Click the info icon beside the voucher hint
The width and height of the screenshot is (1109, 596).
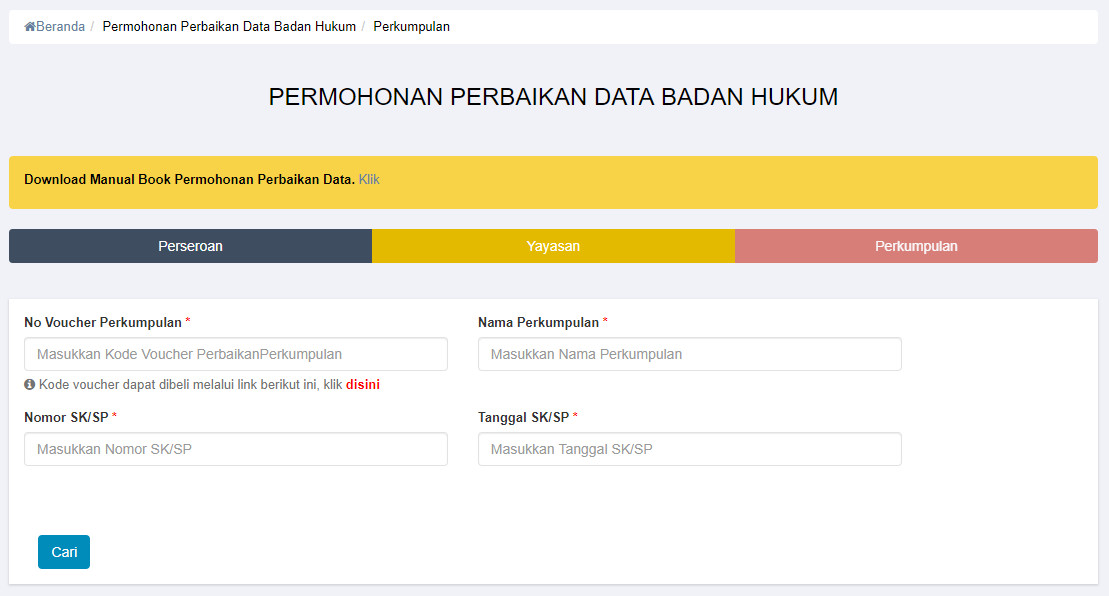(x=30, y=385)
